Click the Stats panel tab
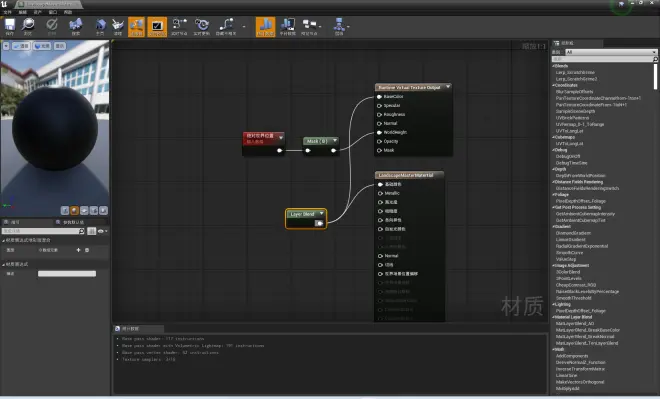Viewport: 660px width, 399px height. 138,329
